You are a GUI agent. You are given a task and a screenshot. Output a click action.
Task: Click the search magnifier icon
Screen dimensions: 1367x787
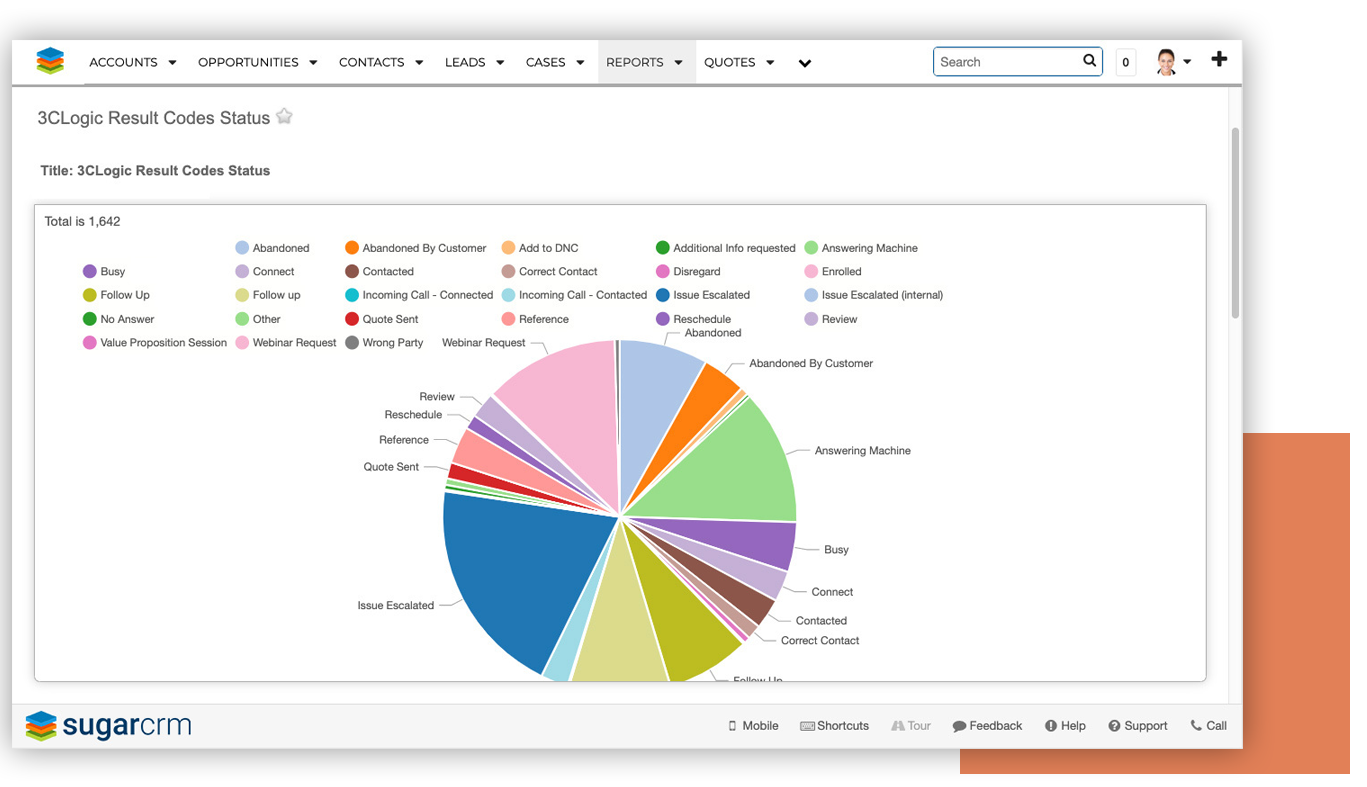[1089, 61]
